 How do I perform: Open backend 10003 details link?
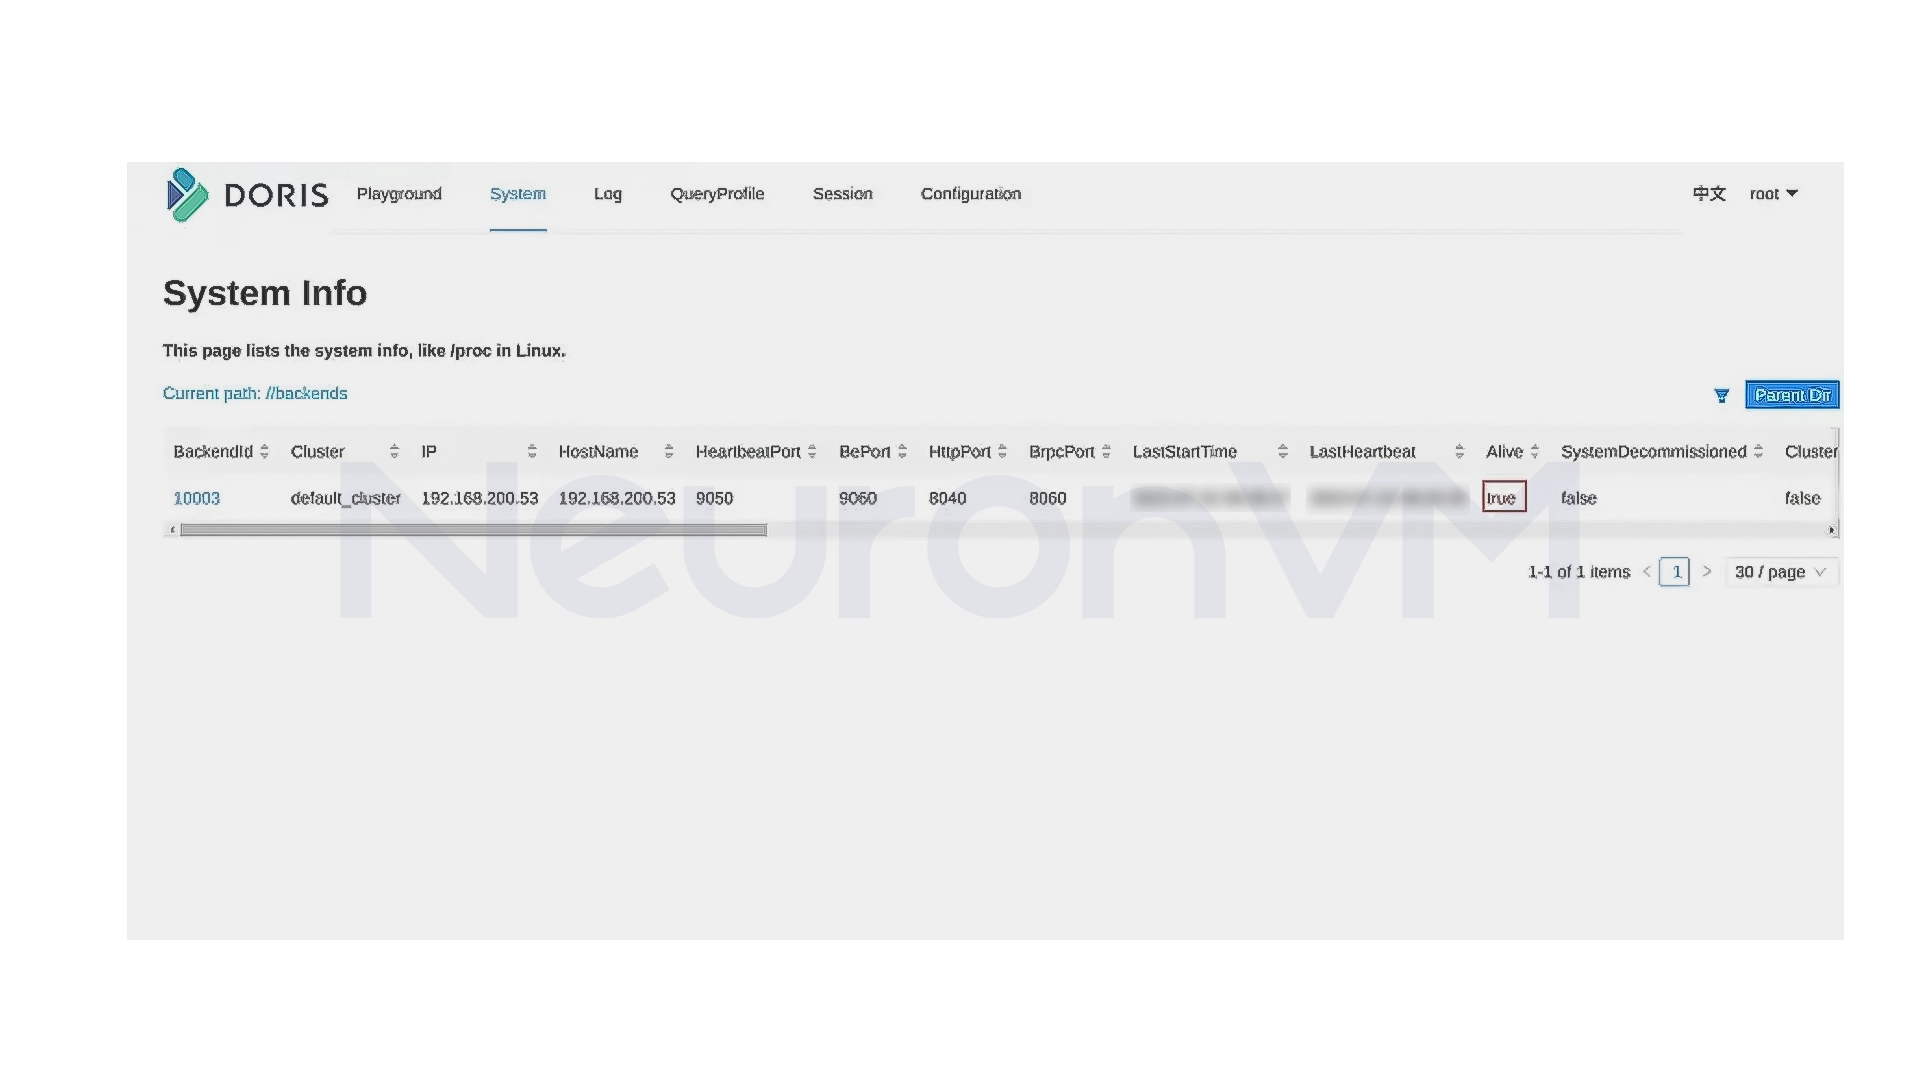tap(196, 498)
